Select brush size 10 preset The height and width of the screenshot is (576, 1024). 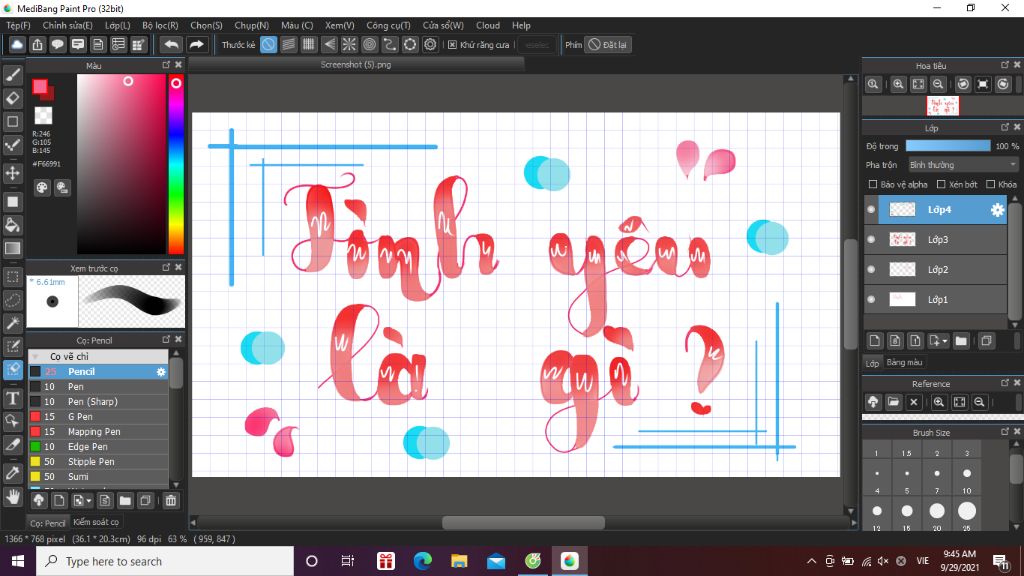[x=967, y=479]
